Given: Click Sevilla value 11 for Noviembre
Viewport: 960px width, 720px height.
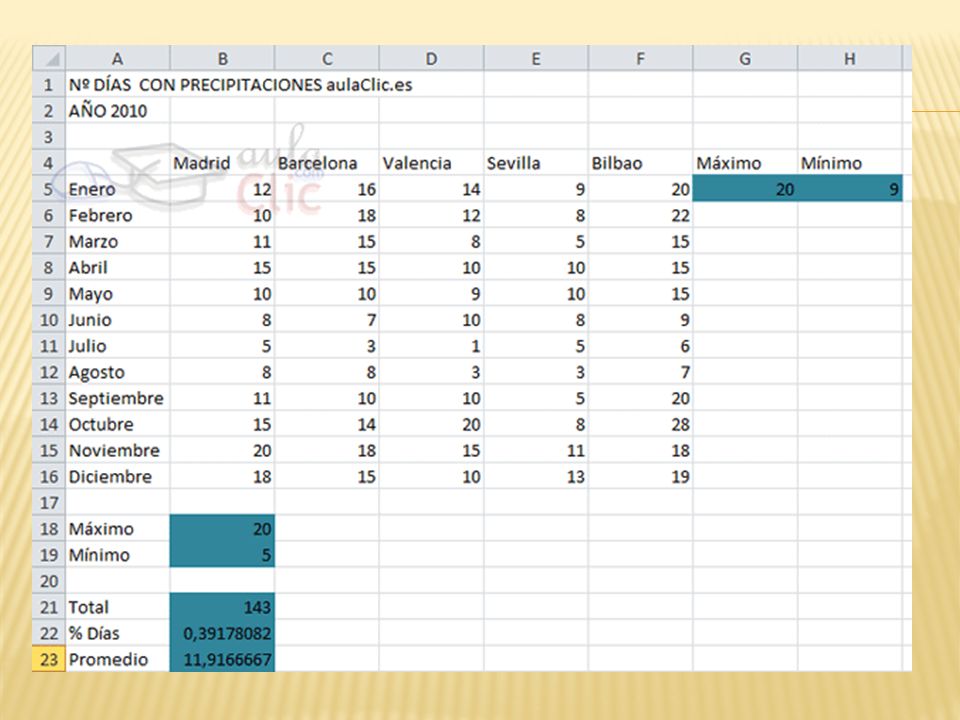Looking at the screenshot, I should (x=536, y=451).
